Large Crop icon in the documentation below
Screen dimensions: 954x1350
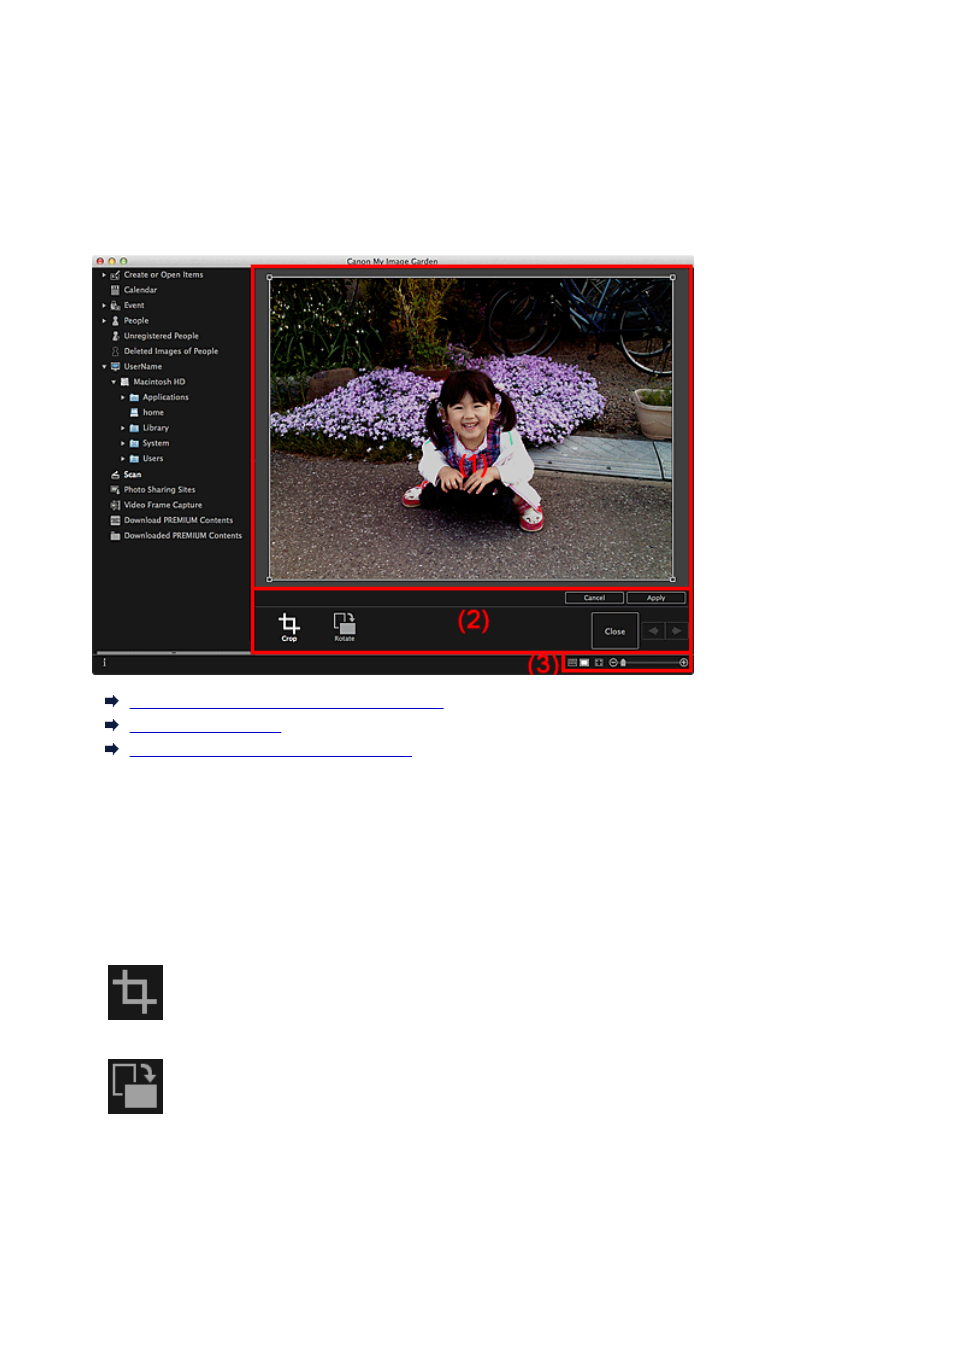135,992
